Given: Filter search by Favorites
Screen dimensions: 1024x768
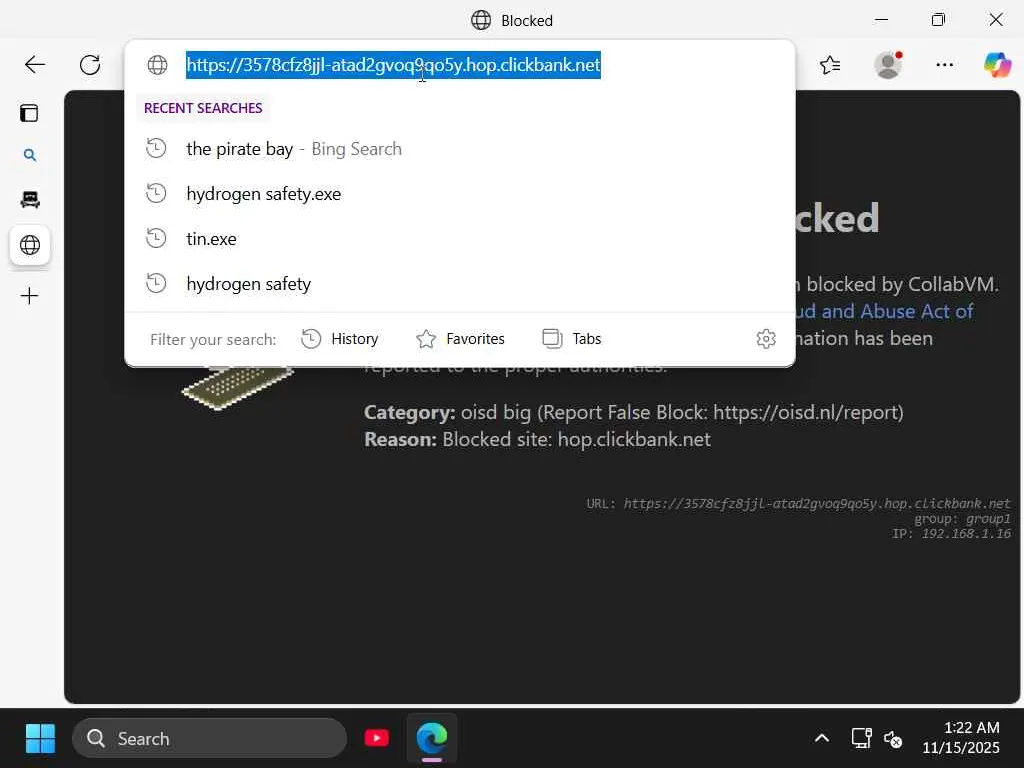Looking at the screenshot, I should (460, 339).
